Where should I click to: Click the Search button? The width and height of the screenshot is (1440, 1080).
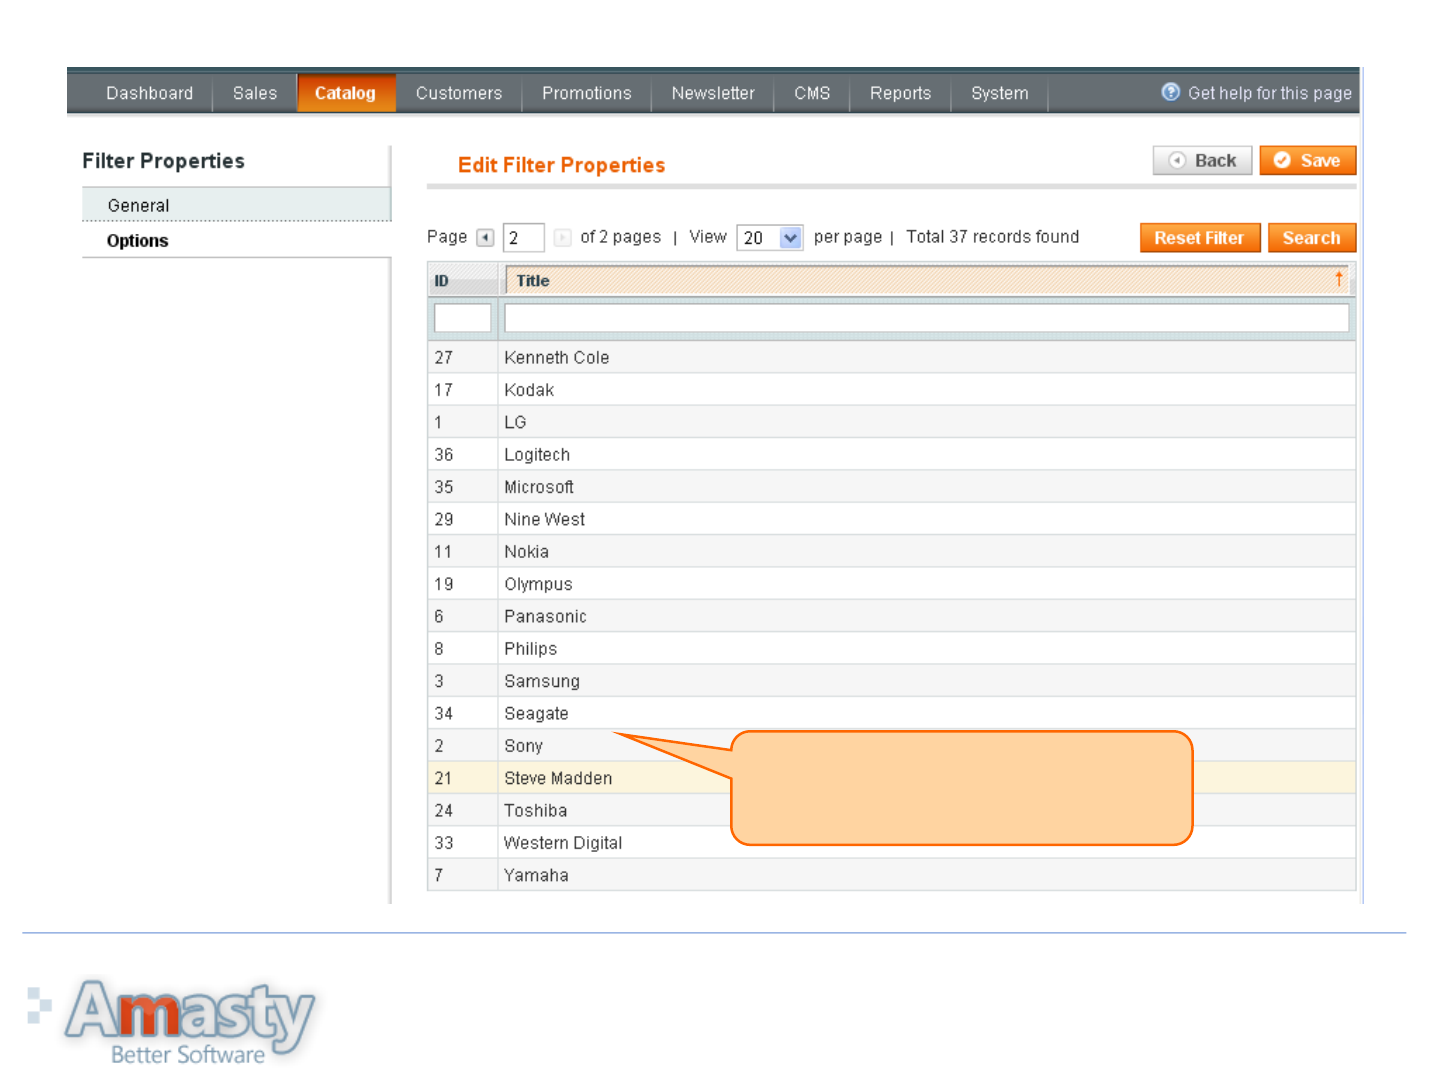click(1312, 238)
